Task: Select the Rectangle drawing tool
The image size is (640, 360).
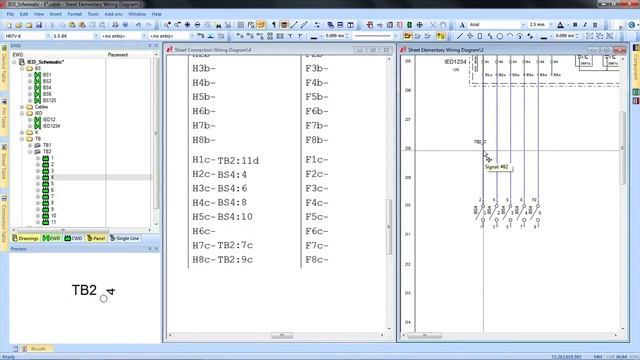Action: (480, 36)
